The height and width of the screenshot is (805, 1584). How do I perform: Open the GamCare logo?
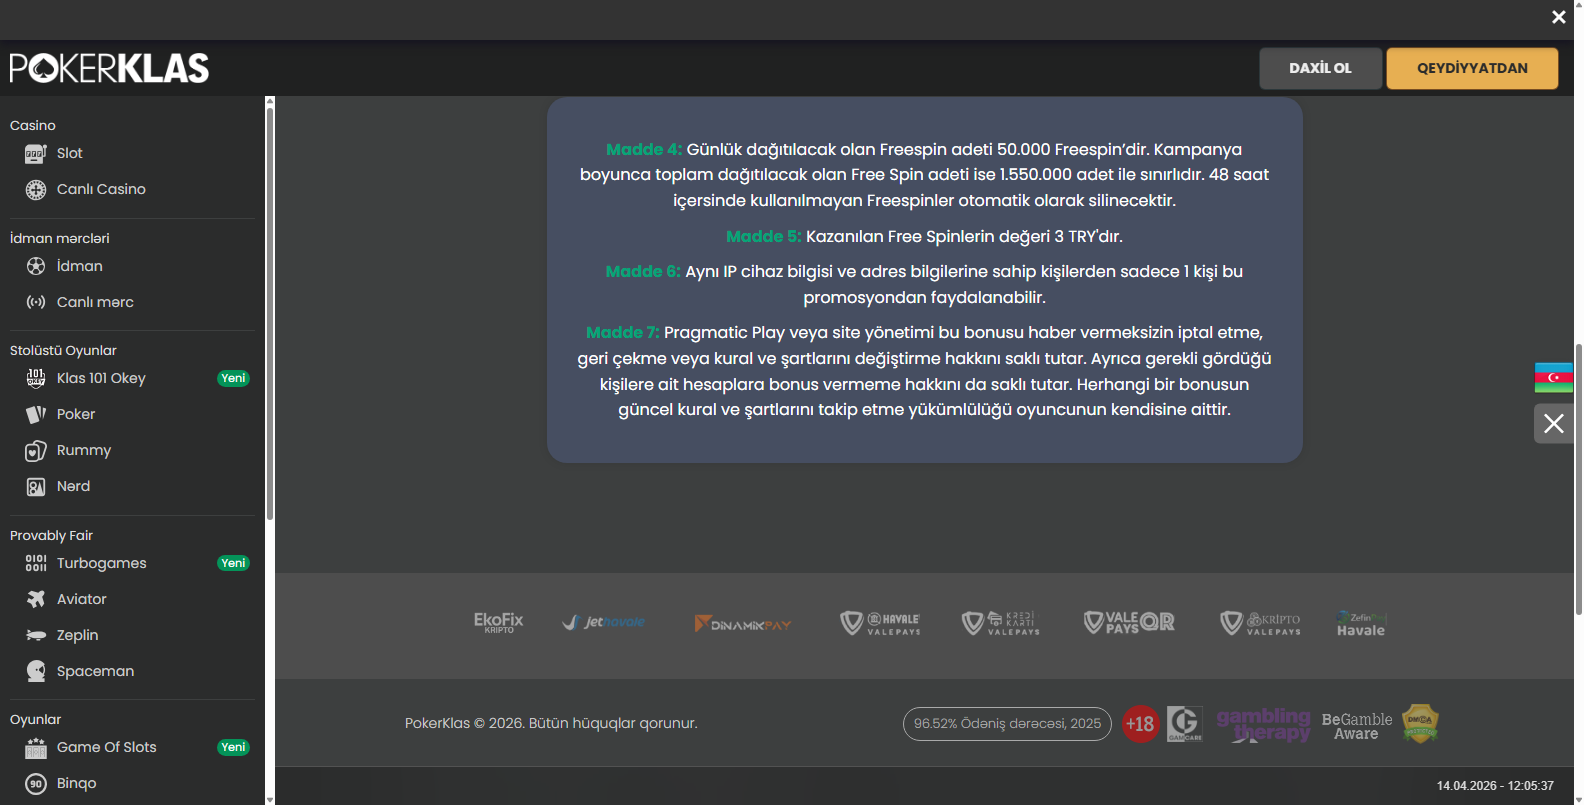tap(1184, 723)
